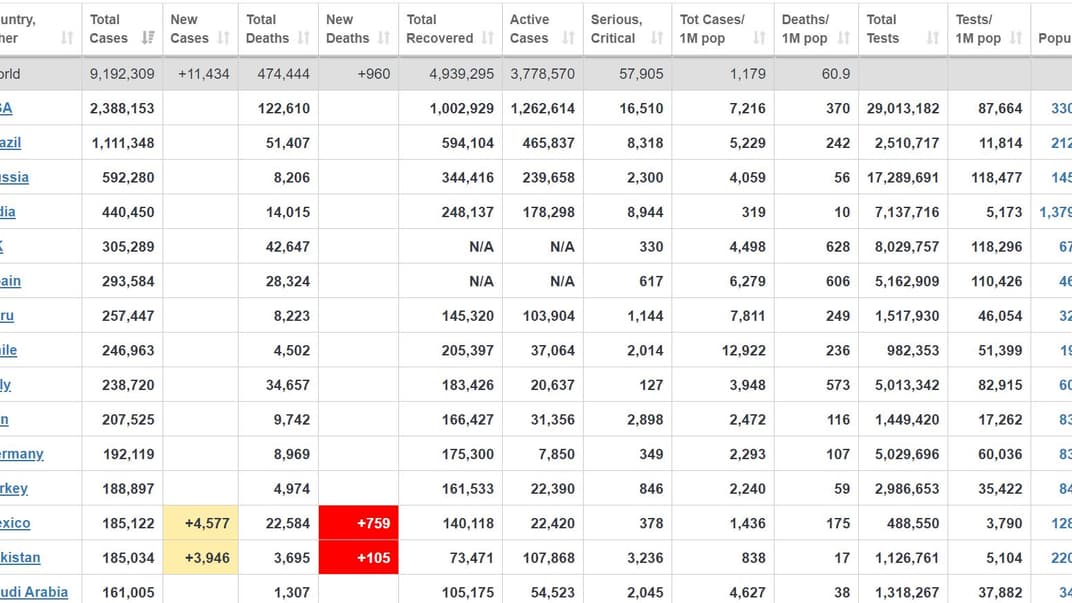Screen dimensions: 1072x603
Task: Click India's population link showing 1,379
Action: tap(1055, 212)
